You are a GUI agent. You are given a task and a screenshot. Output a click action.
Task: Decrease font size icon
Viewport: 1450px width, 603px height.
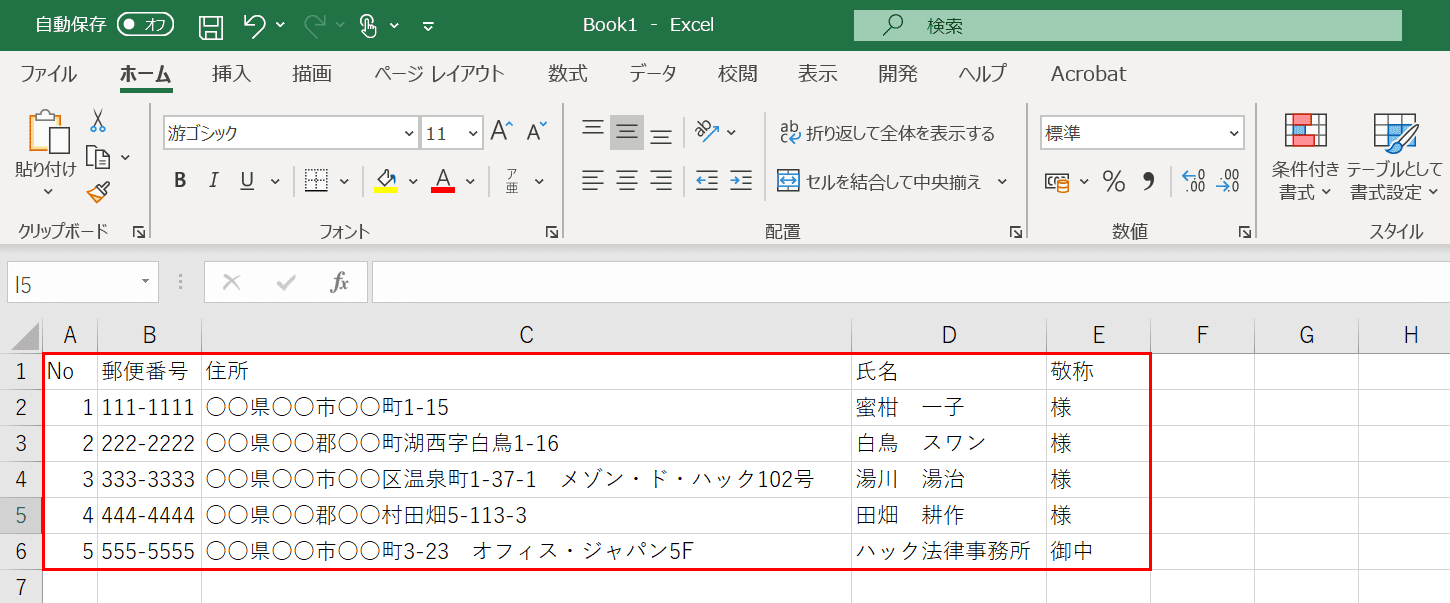coord(537,131)
